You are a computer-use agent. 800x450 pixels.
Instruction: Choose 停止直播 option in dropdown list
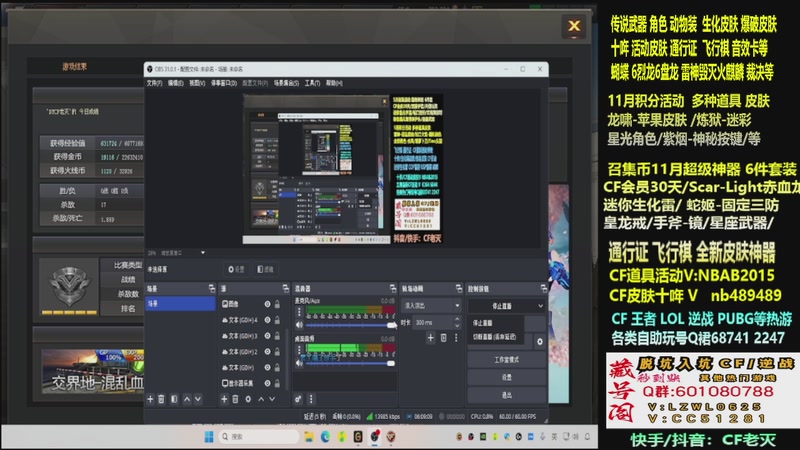tap(495, 323)
